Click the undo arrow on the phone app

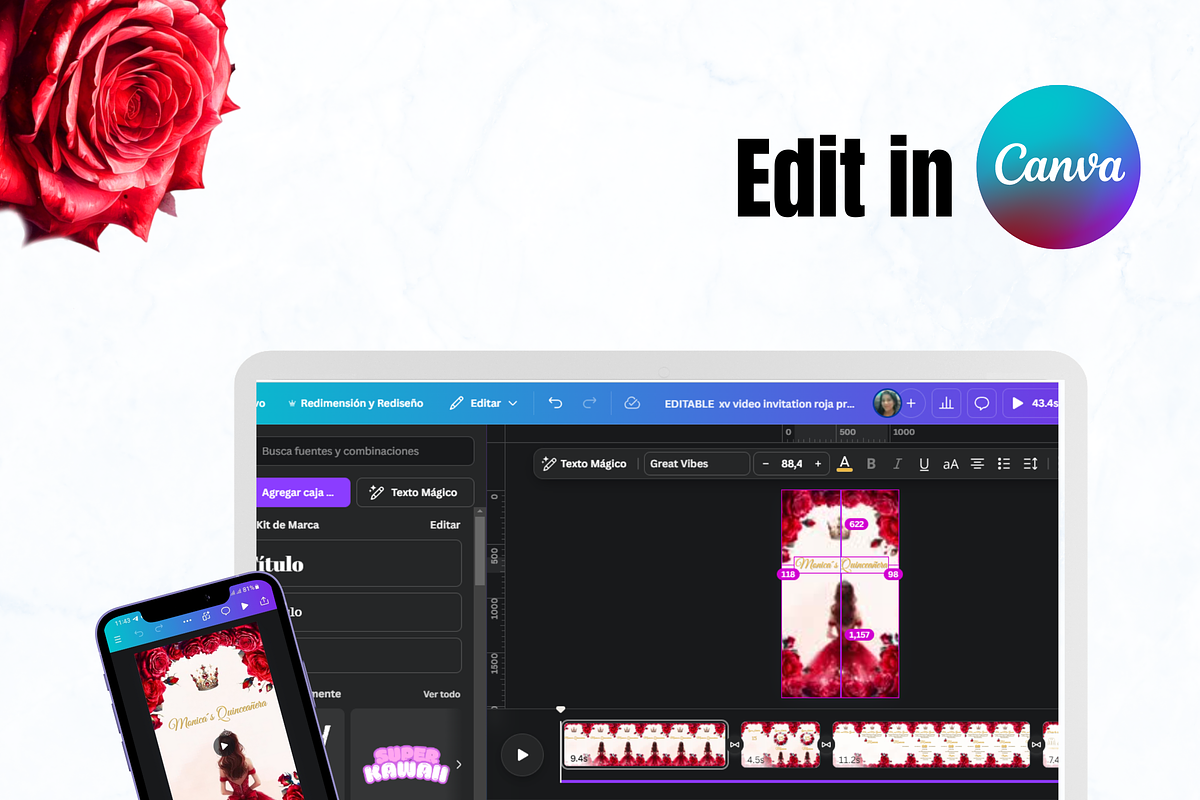point(139,633)
